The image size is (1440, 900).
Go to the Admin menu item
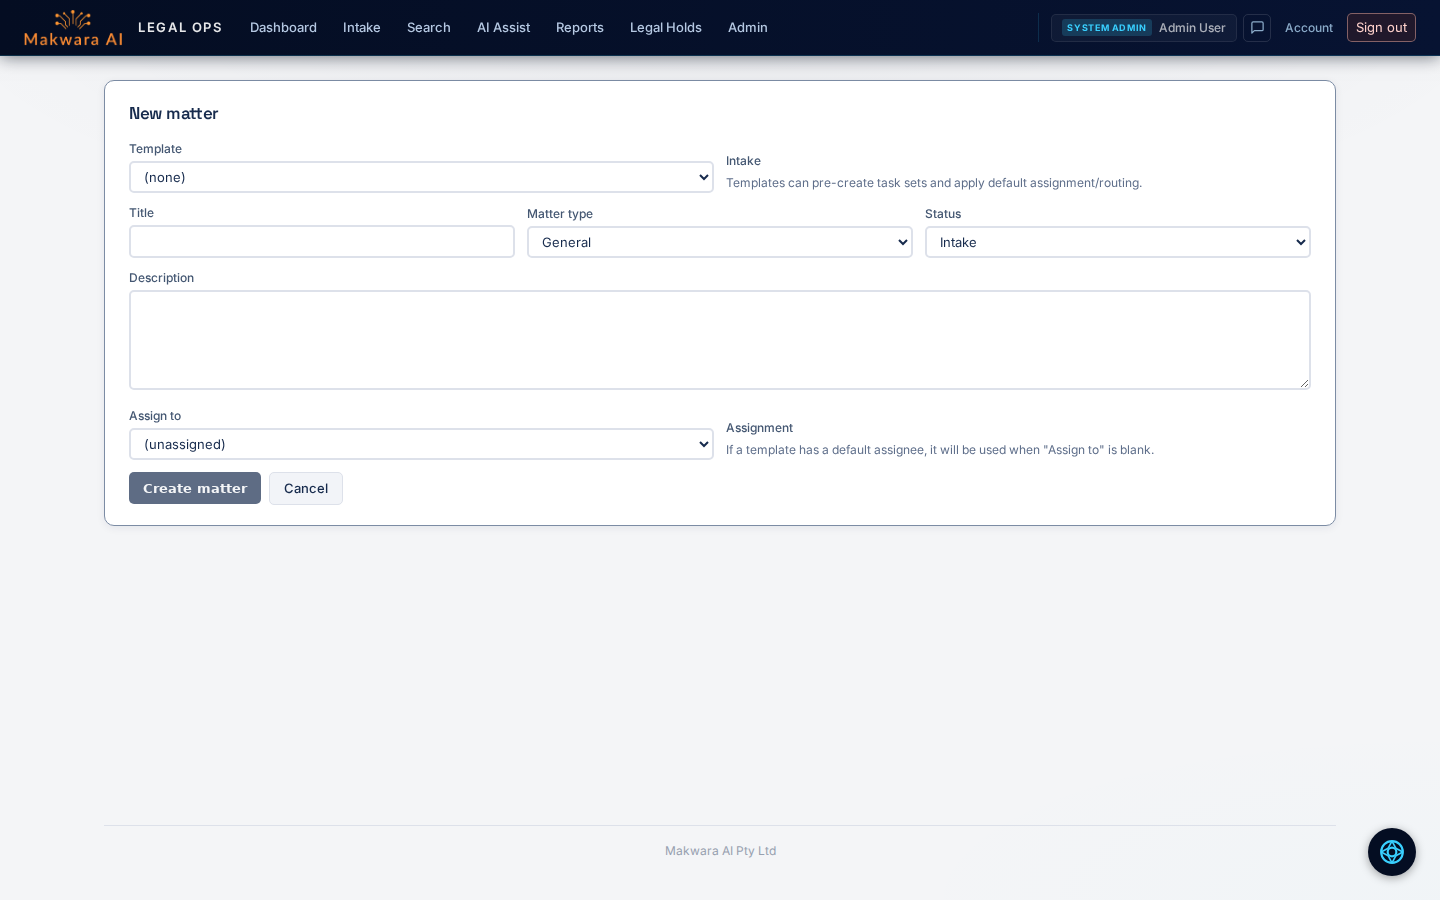[x=747, y=28]
